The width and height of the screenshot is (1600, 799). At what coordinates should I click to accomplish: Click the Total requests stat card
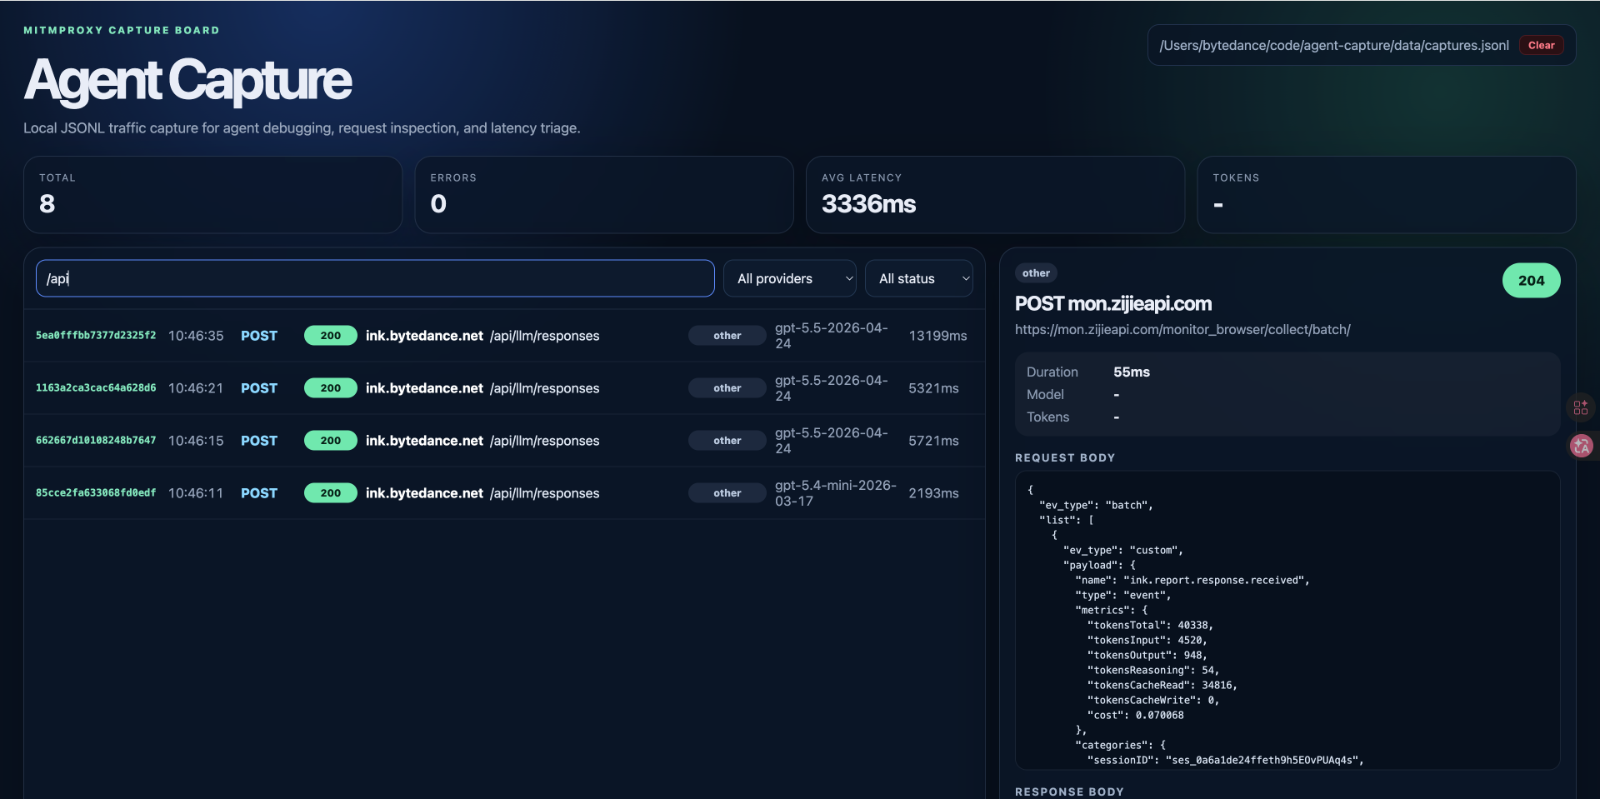click(x=213, y=195)
